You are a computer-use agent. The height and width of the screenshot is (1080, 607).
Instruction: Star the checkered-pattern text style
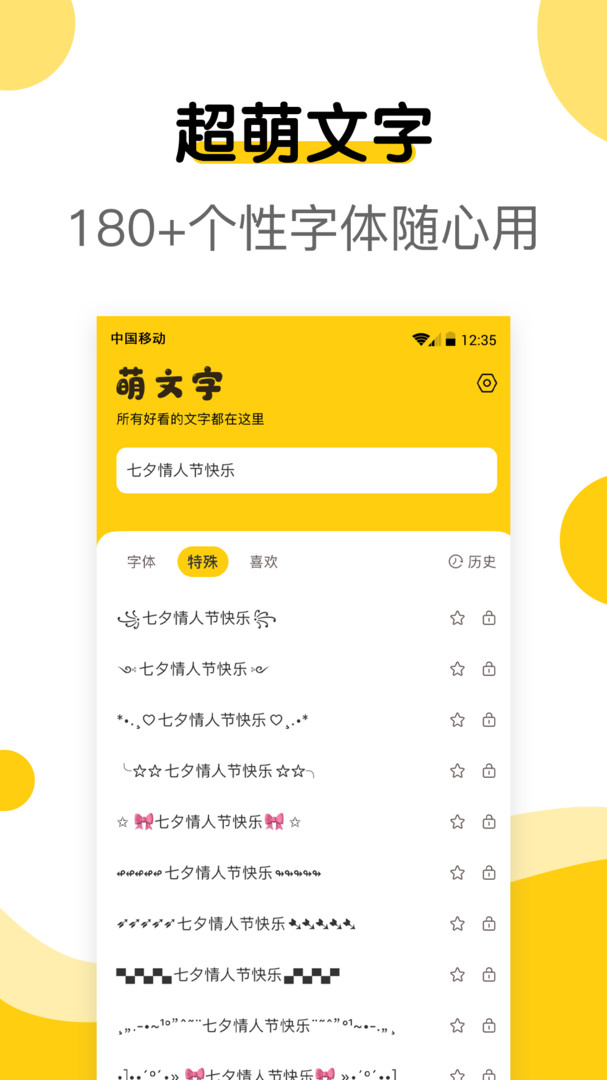click(x=457, y=975)
